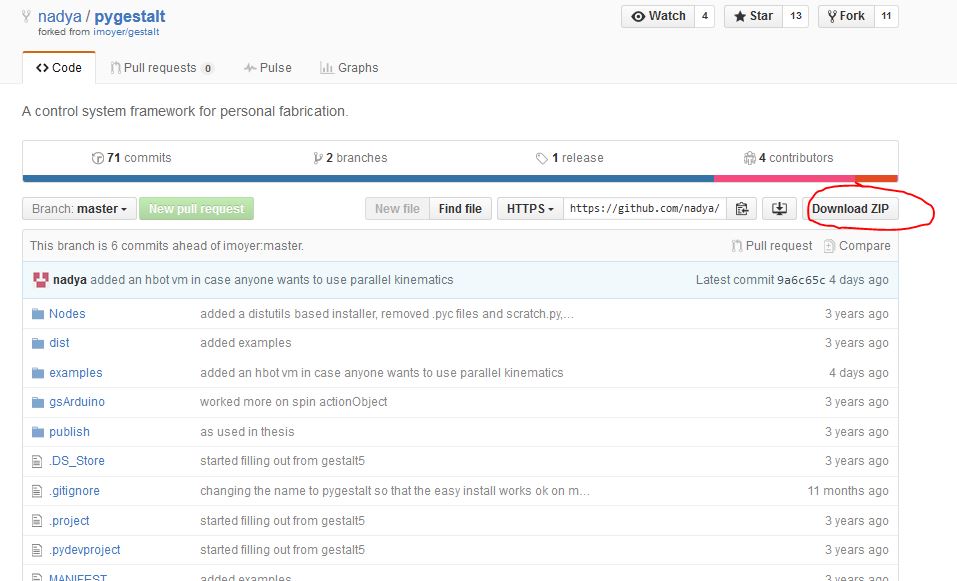Open the imoyer/gestalt source link

126,32
